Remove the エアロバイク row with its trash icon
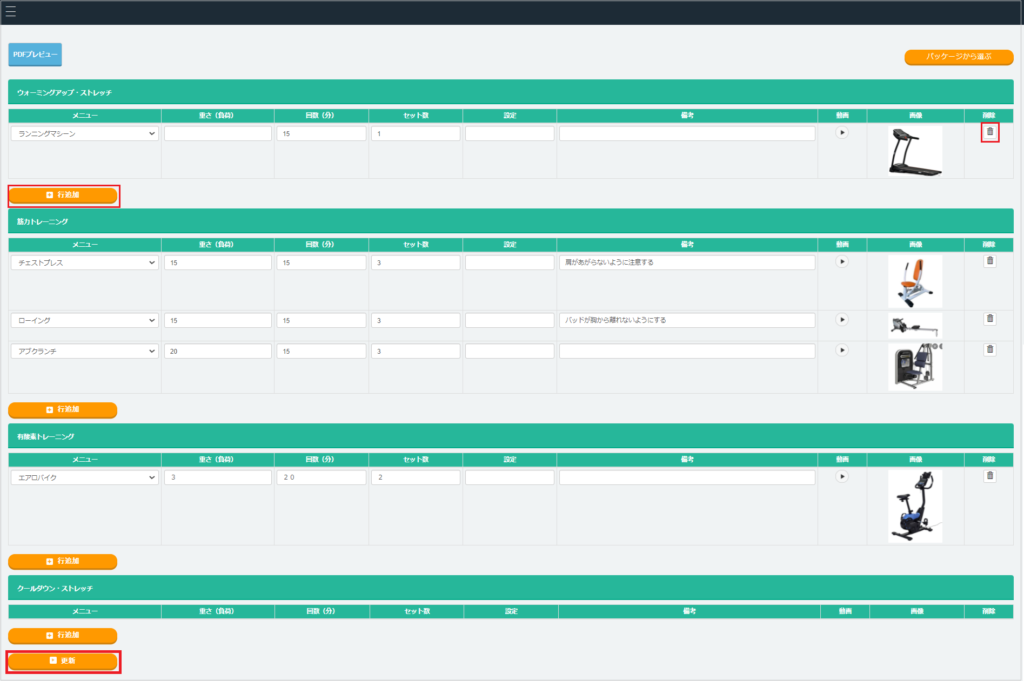 click(x=990, y=476)
